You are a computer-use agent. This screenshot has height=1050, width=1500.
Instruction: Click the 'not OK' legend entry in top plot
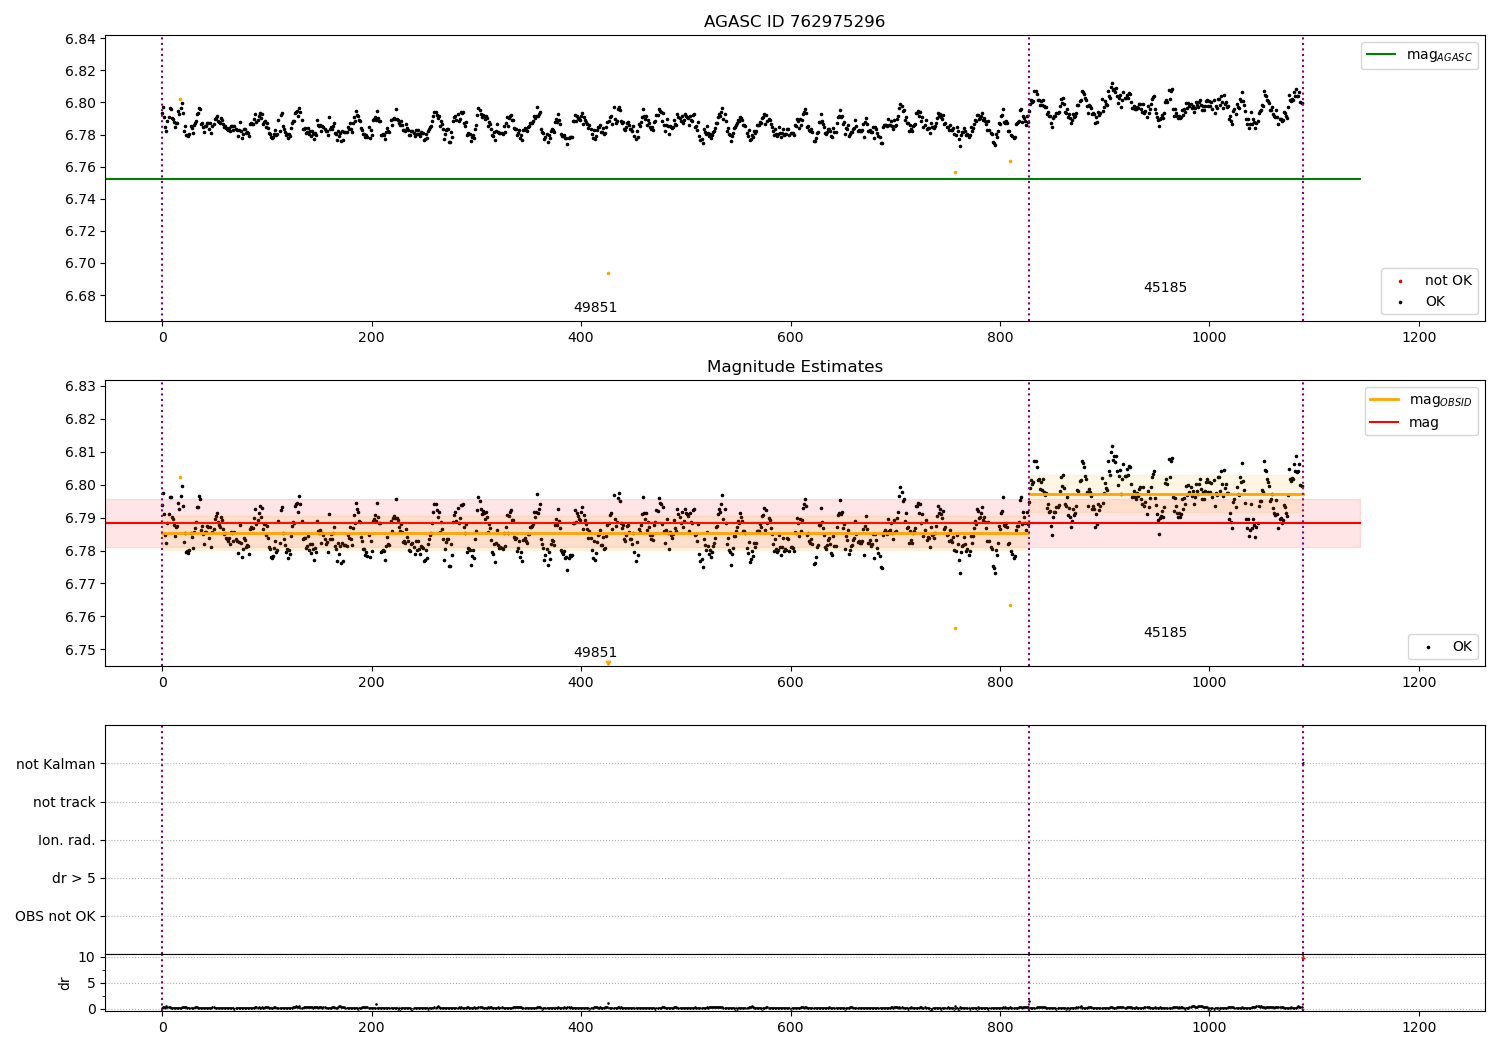pos(1435,281)
